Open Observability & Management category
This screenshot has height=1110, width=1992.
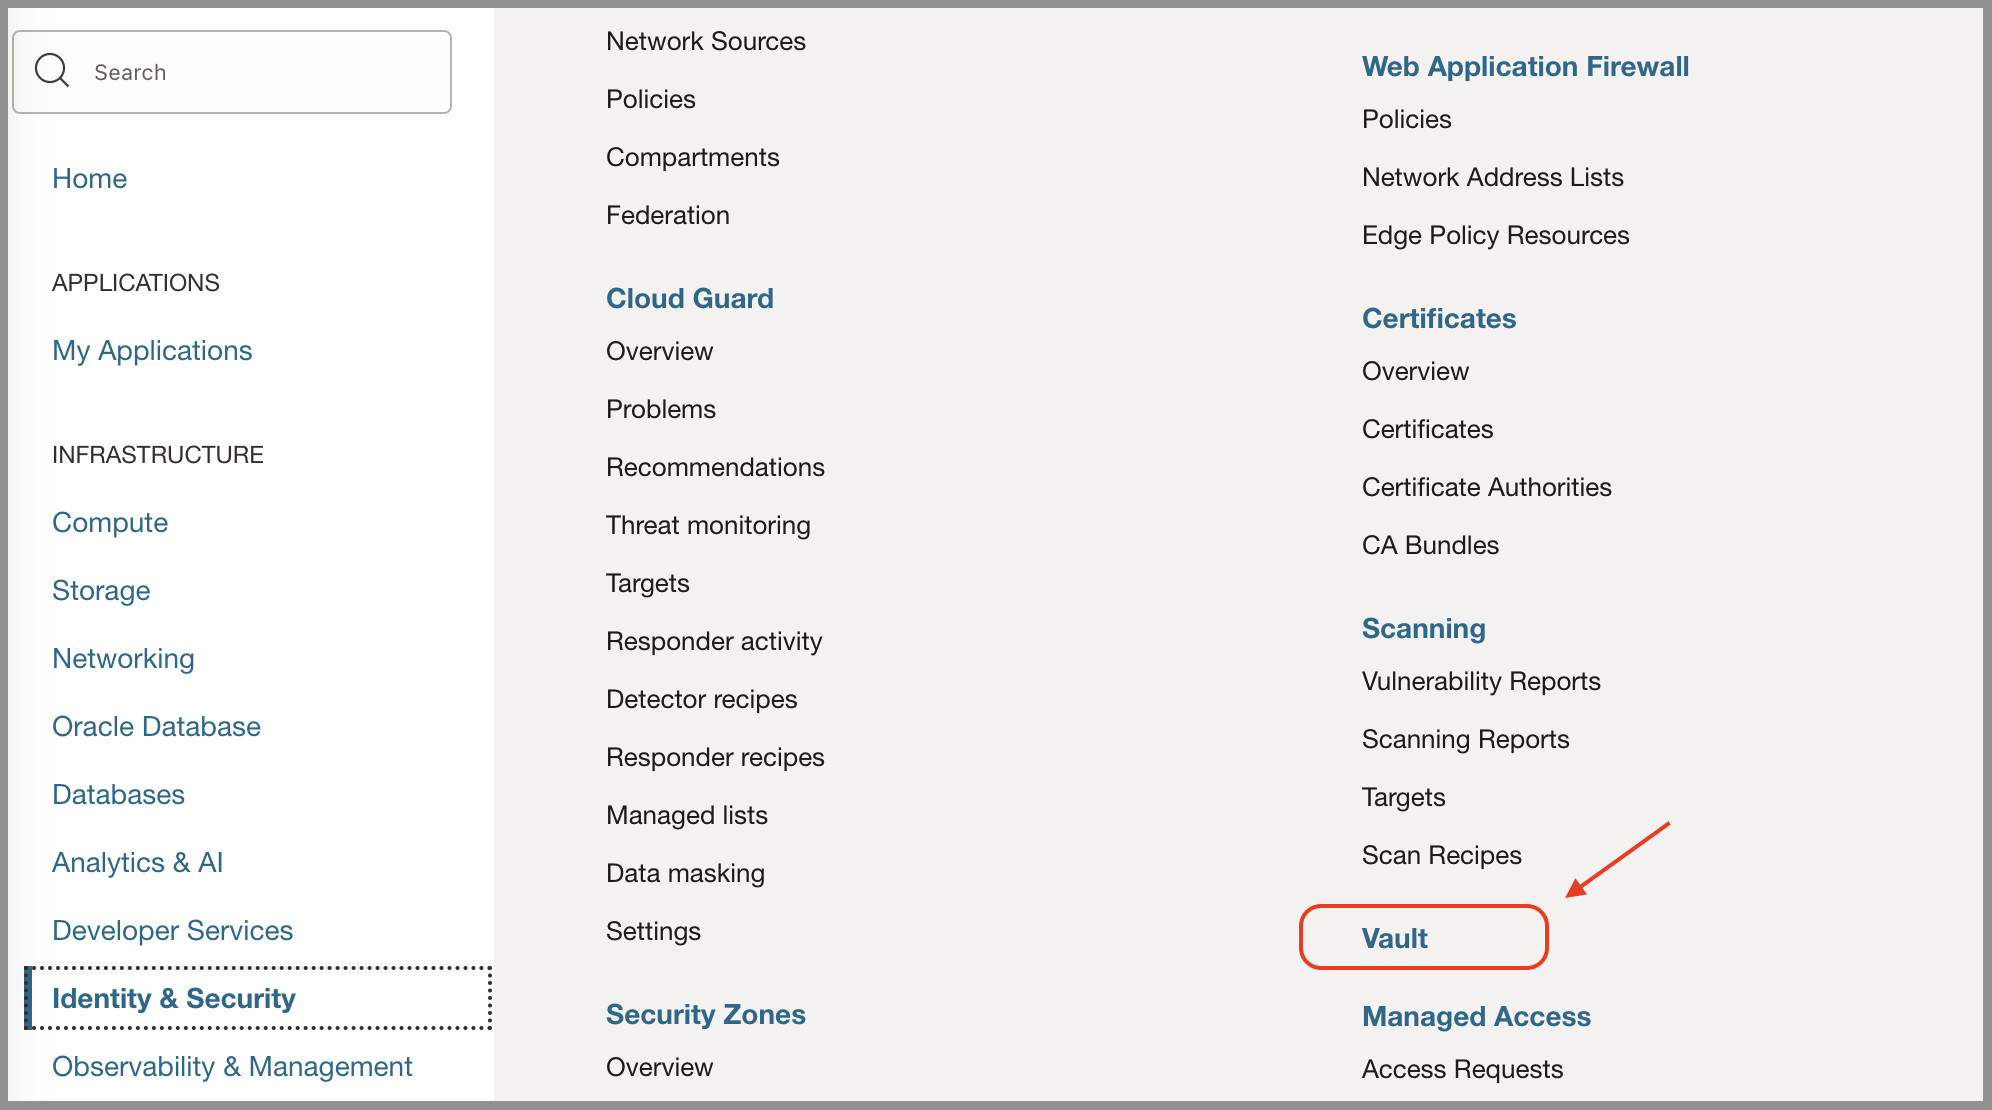click(x=232, y=1066)
